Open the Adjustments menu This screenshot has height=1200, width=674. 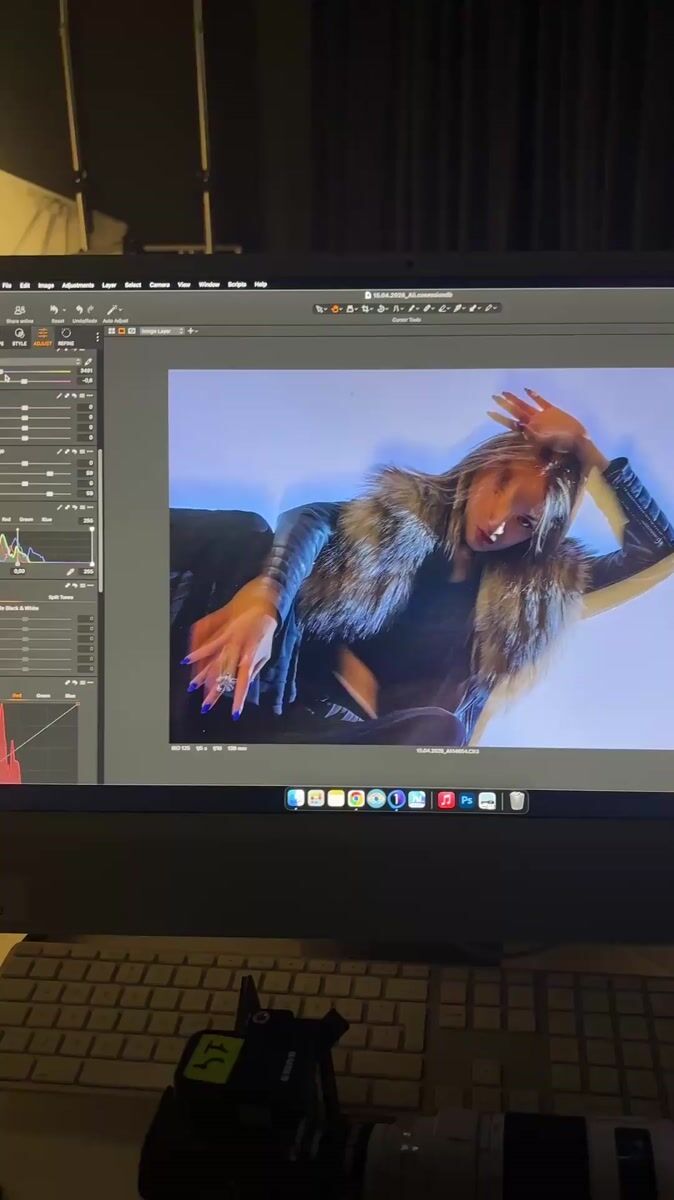tap(78, 285)
